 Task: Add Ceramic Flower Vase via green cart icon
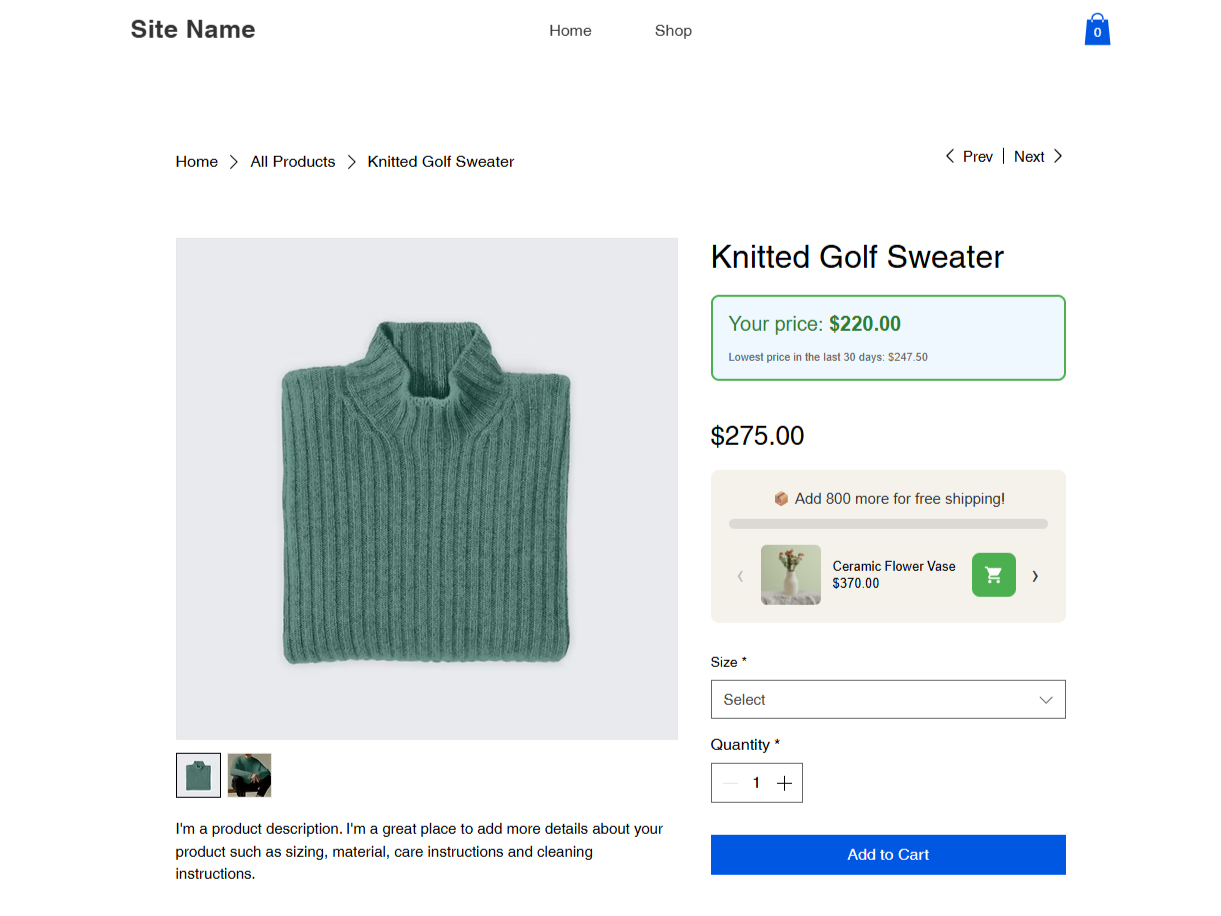point(993,575)
